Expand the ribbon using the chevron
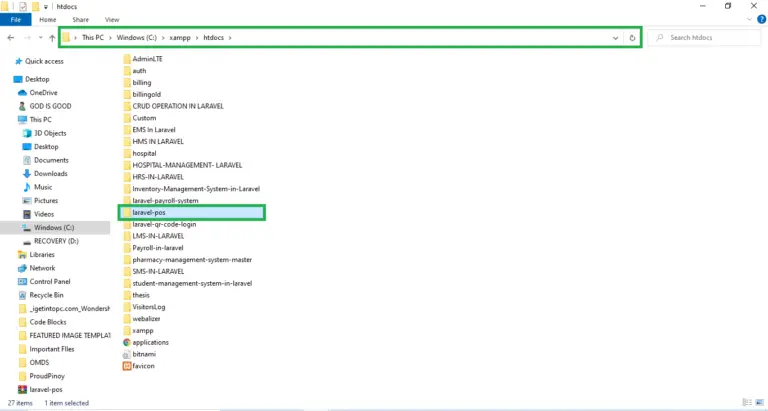This screenshot has width=768, height=411. (x=748, y=20)
